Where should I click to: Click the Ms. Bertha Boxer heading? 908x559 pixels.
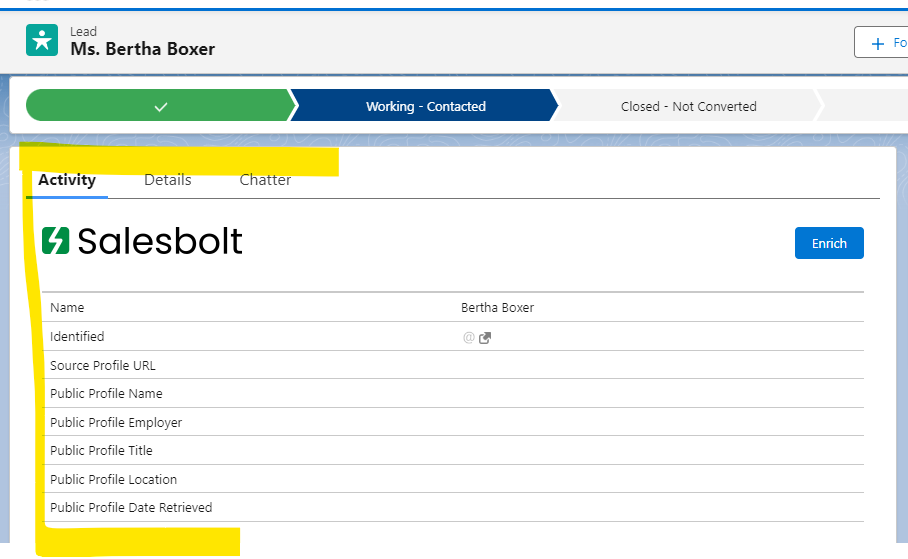pyautogui.click(x=142, y=49)
